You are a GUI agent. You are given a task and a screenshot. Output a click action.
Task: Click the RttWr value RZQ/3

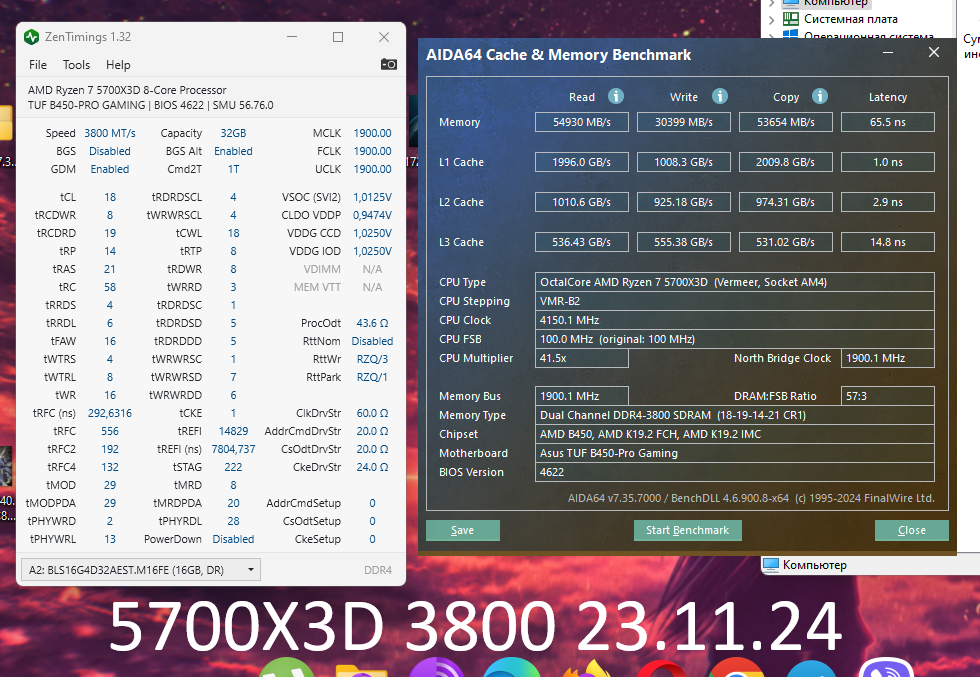[372, 359]
